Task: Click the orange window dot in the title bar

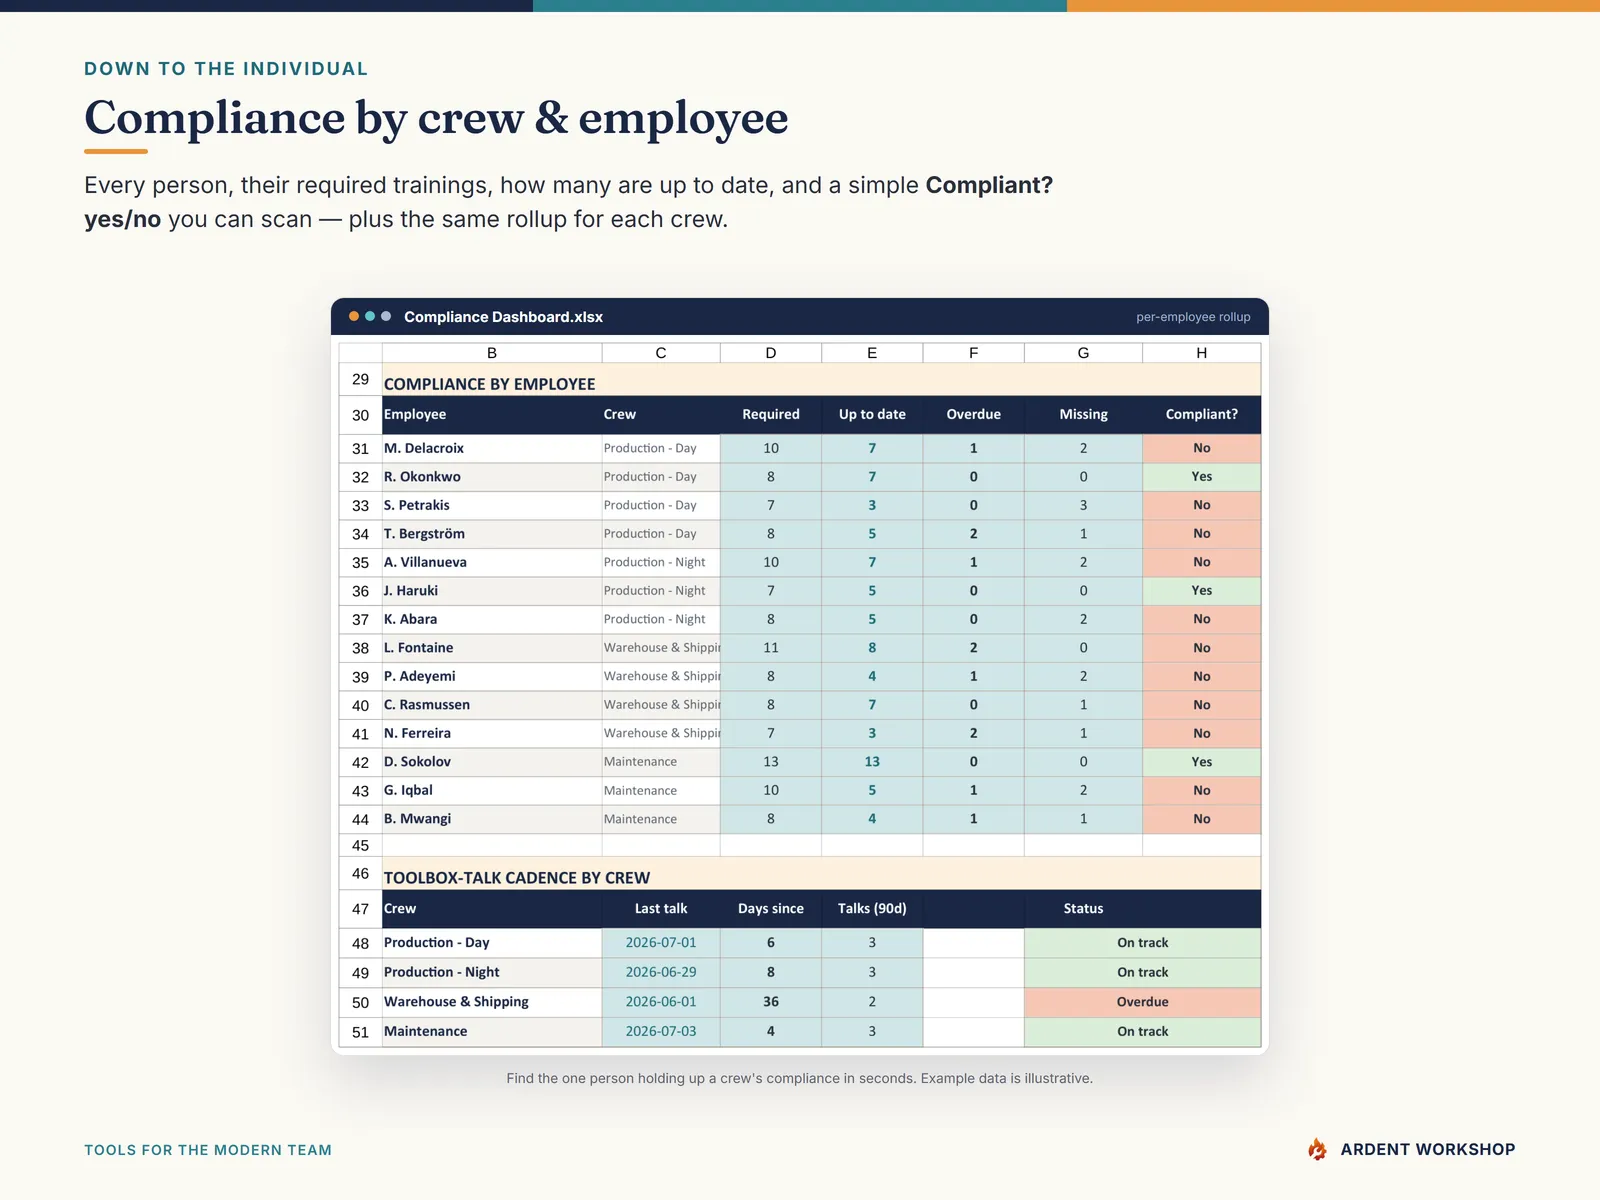Action: pos(354,316)
